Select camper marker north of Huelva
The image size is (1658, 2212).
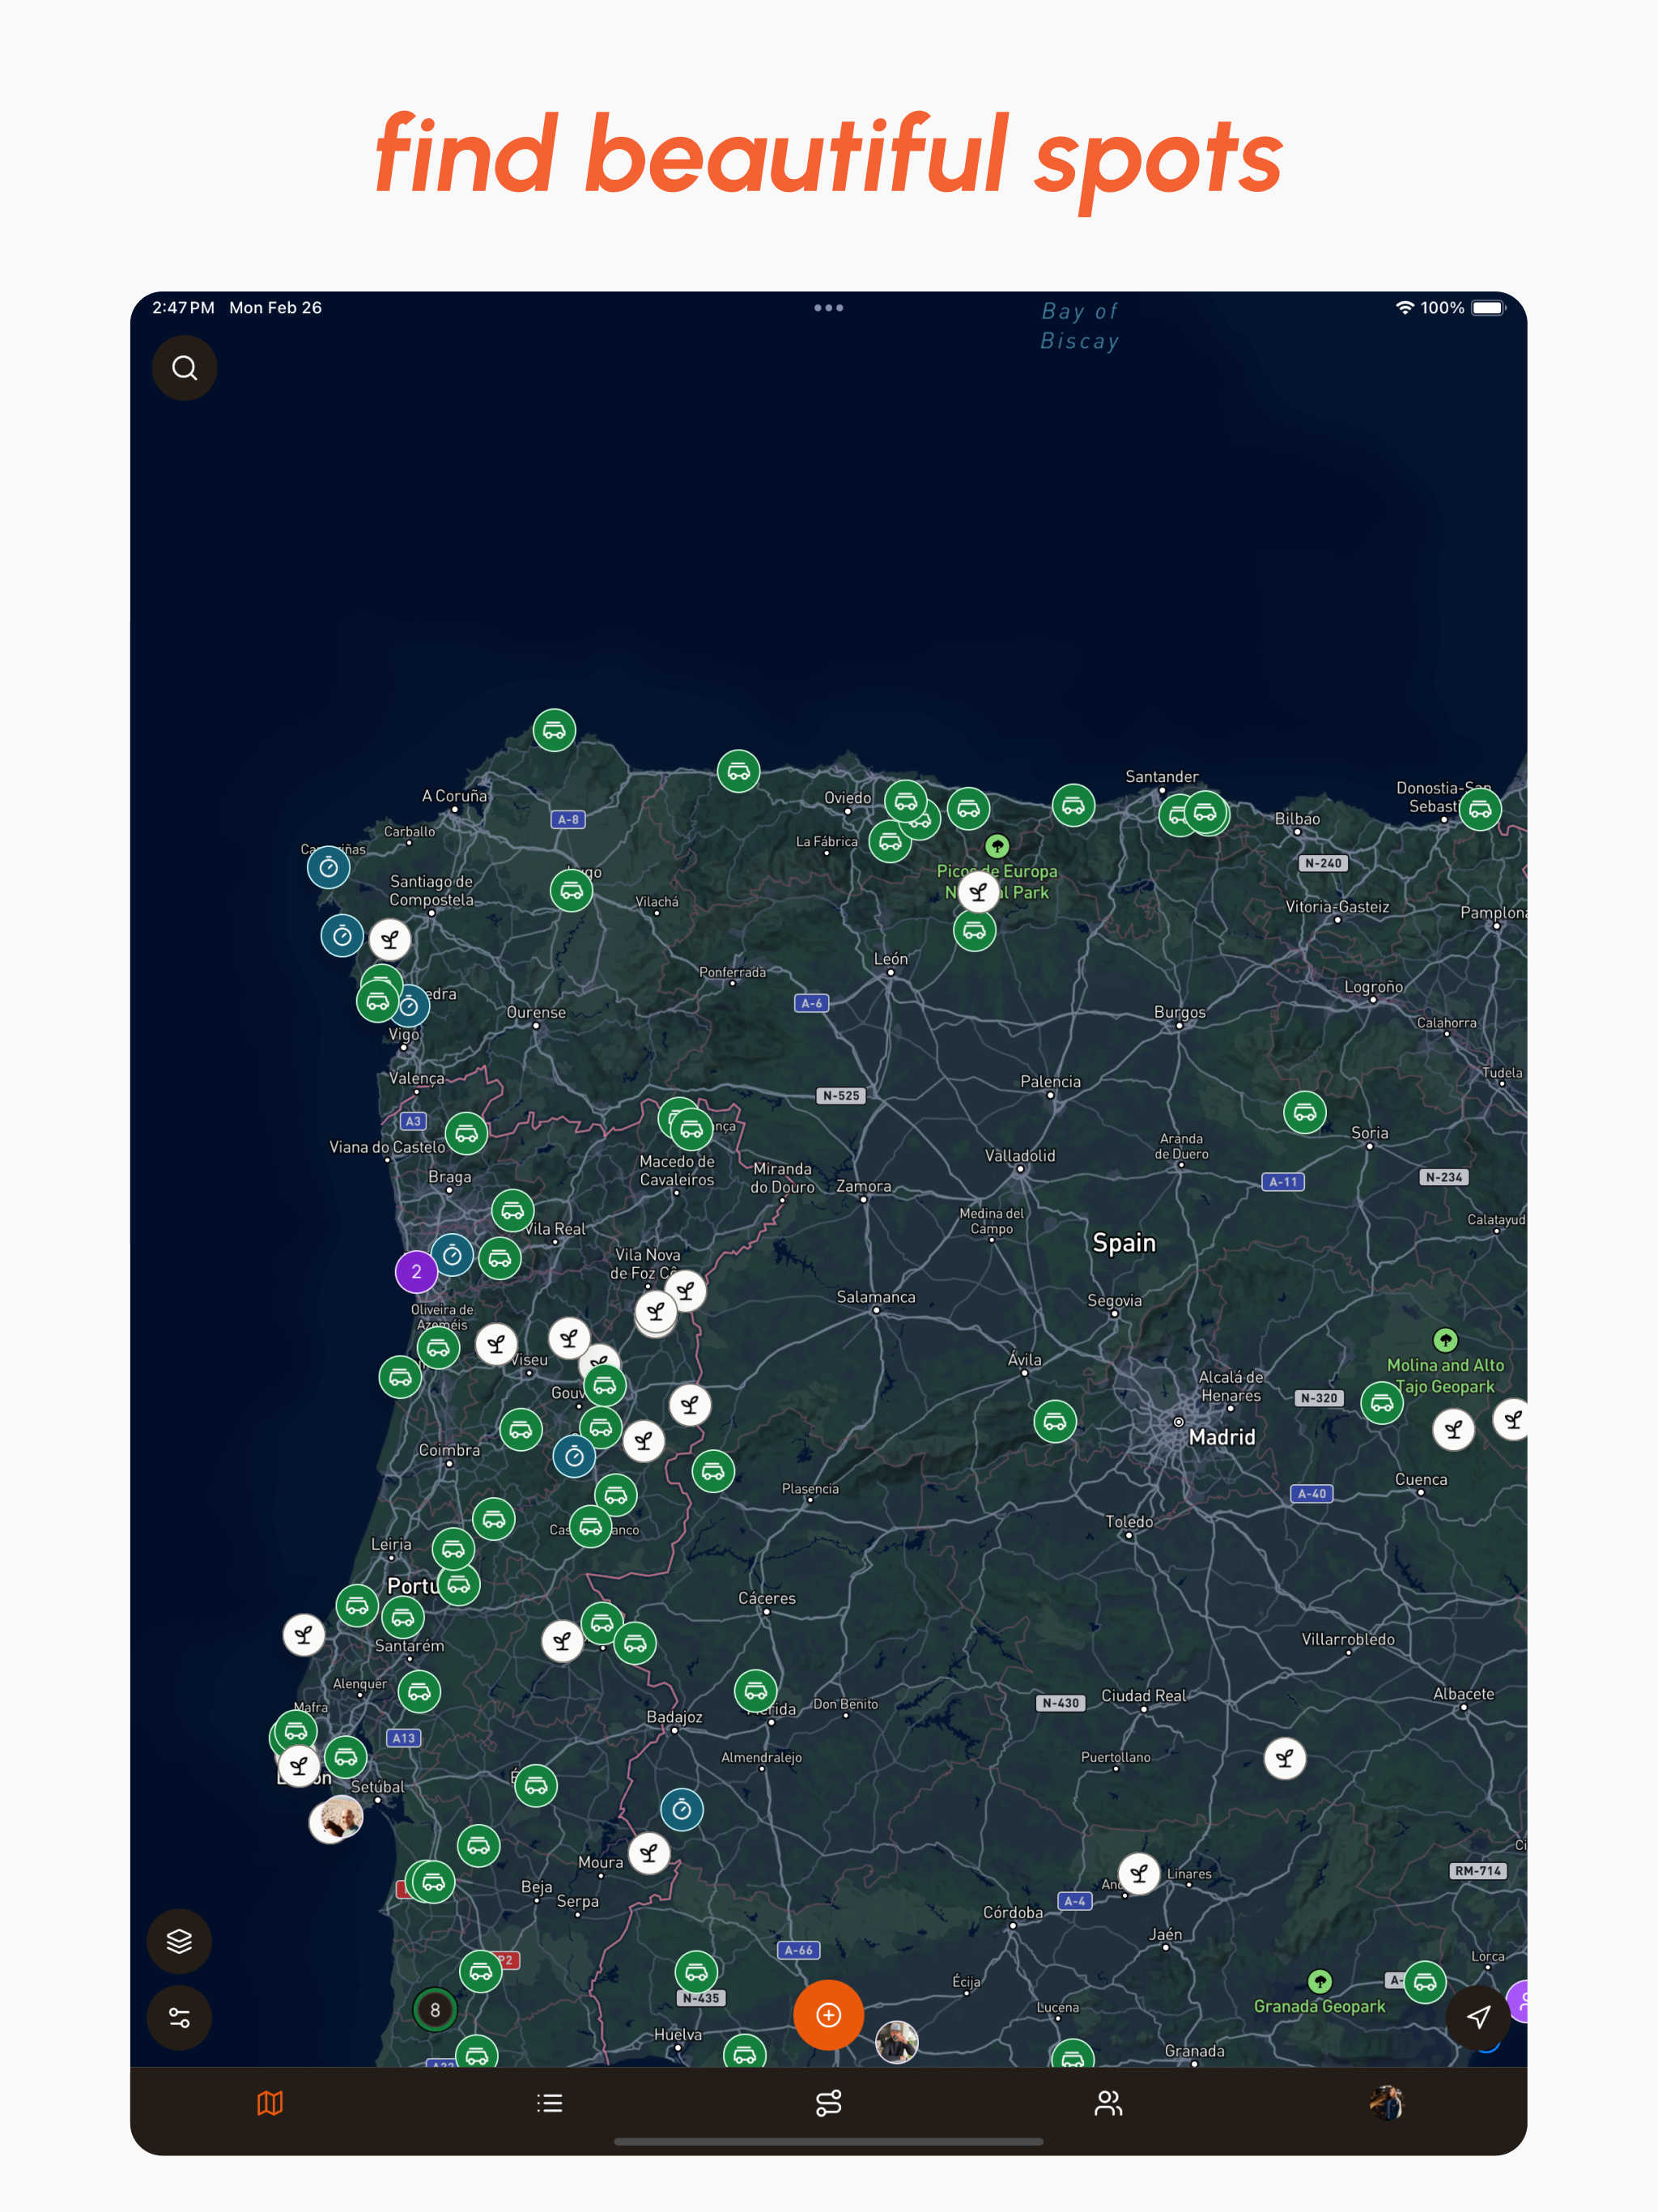click(x=696, y=1973)
